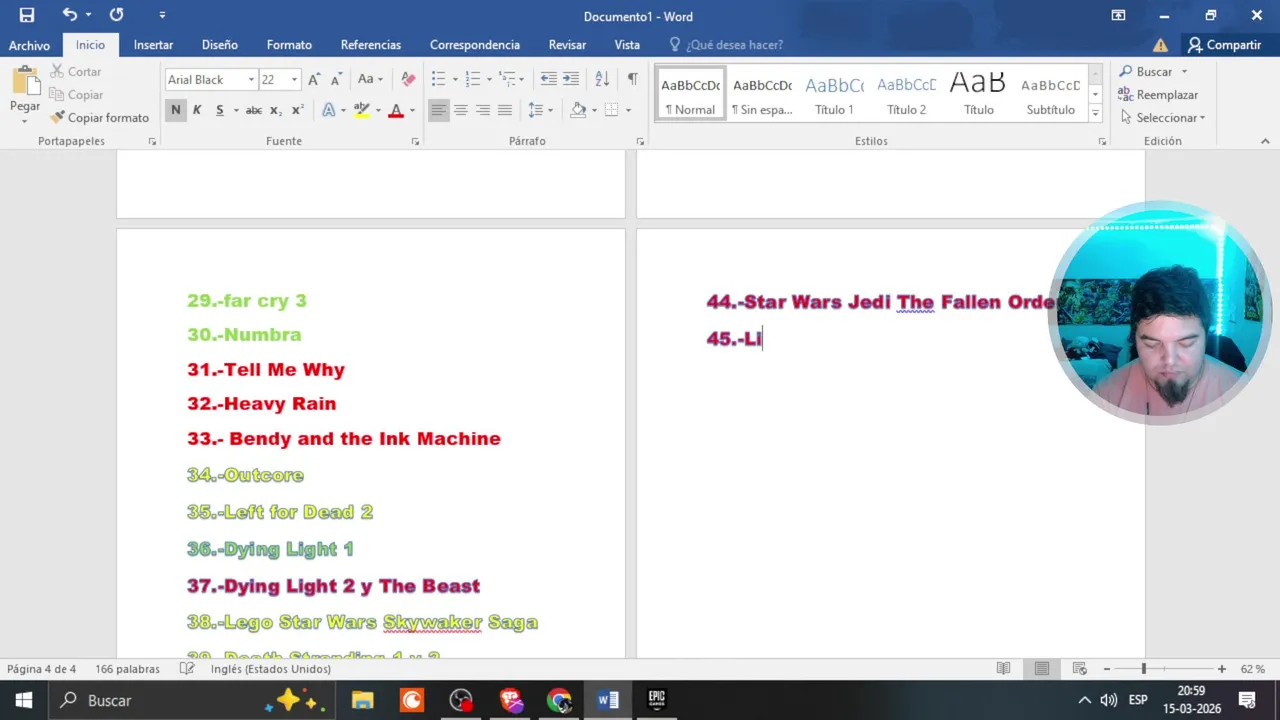1280x720 pixels.
Task: Open the bullet list dropdown
Action: click(455, 79)
